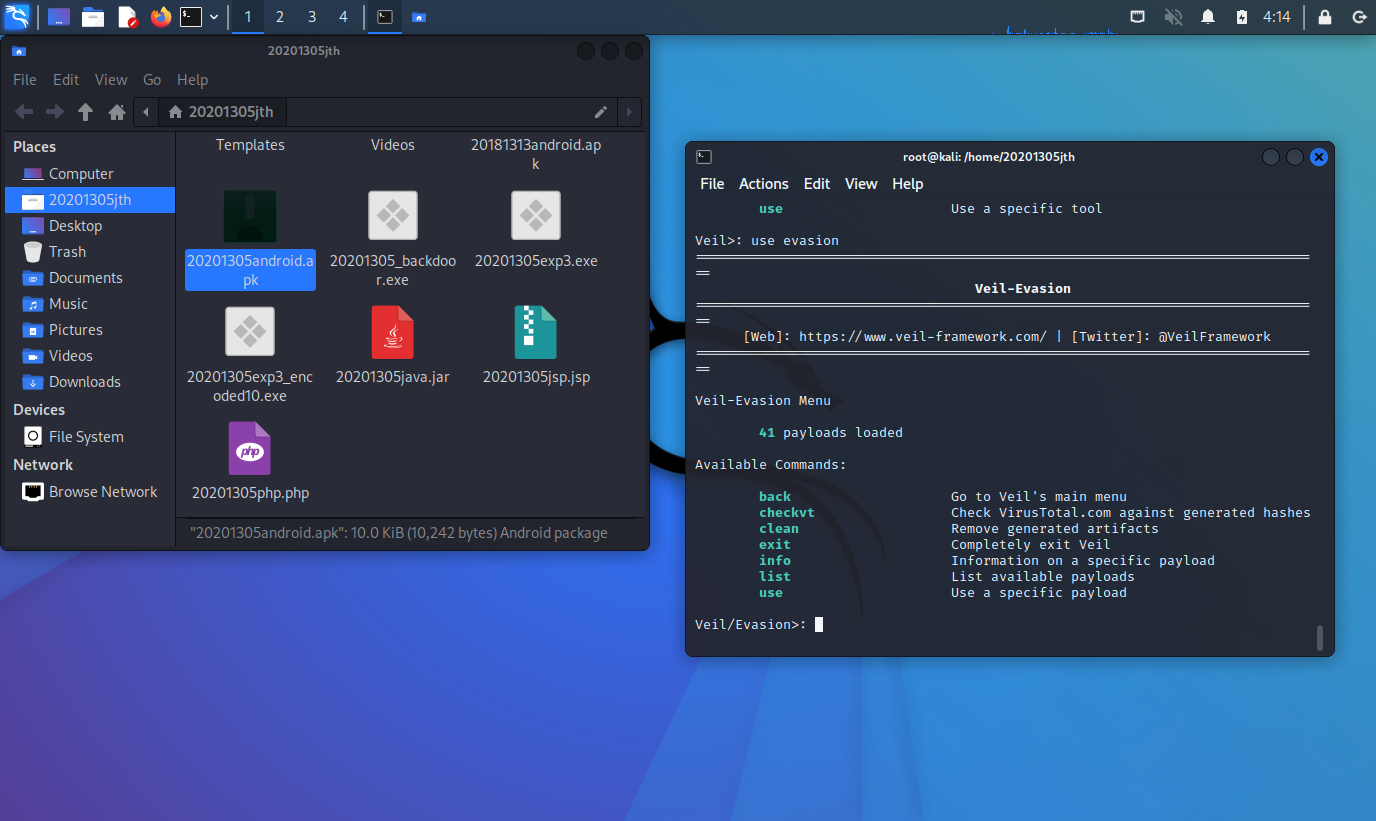Viewport: 1376px width, 821px height.
Task: Launch Firefox from the top panel
Action: coord(160,17)
